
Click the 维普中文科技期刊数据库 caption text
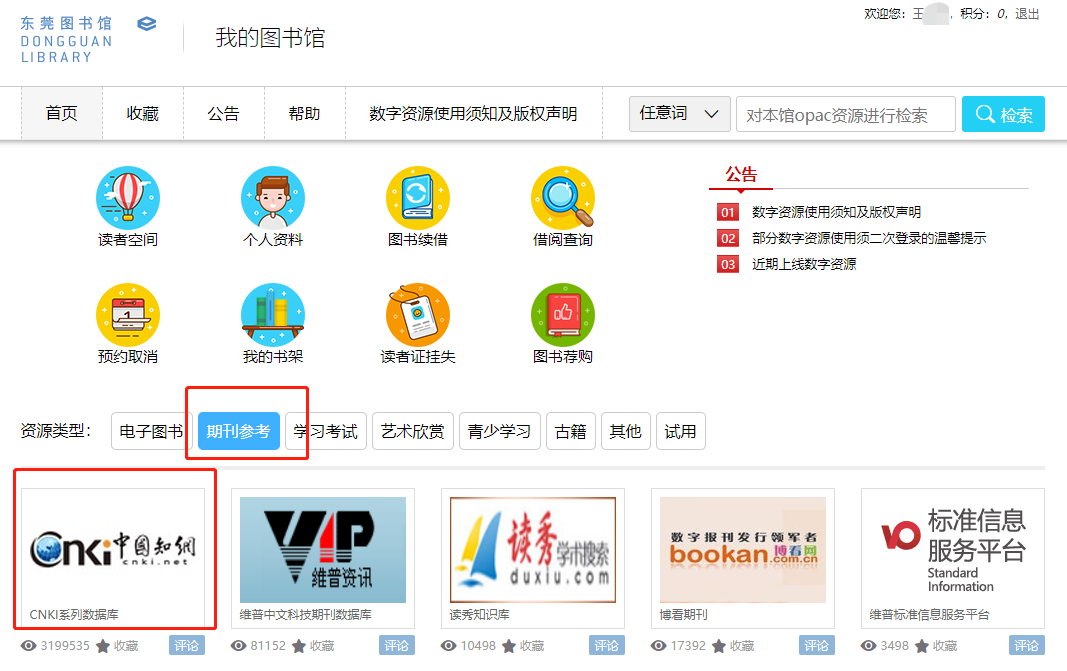click(x=306, y=615)
